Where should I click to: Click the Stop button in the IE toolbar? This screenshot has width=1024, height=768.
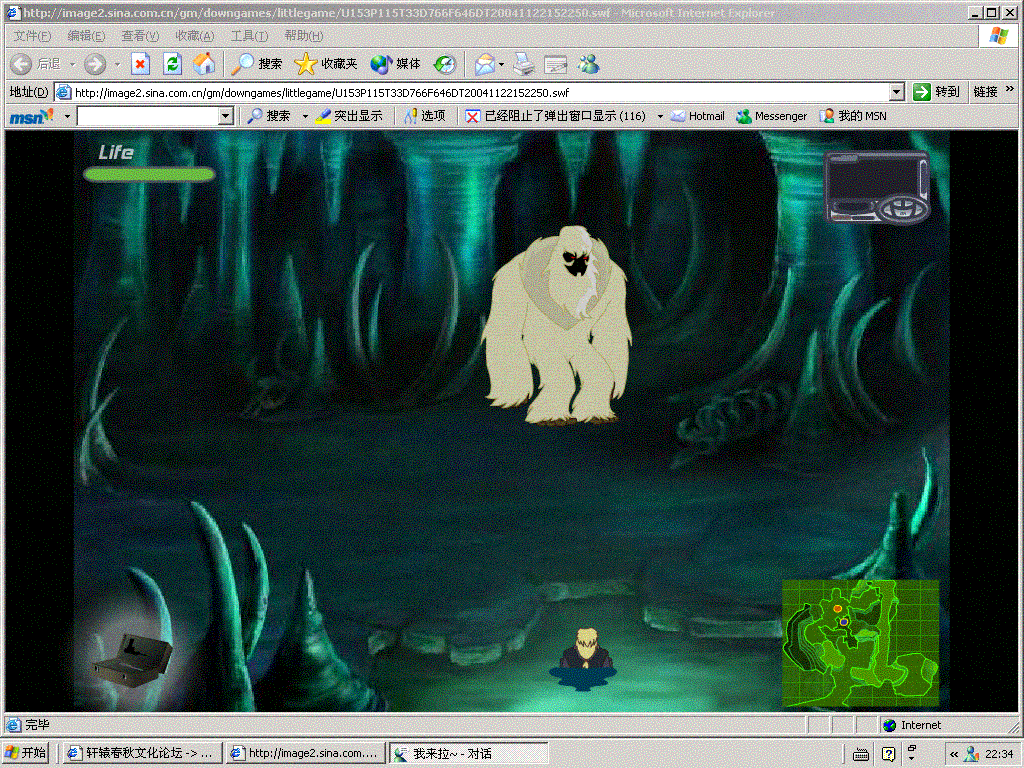coord(141,64)
